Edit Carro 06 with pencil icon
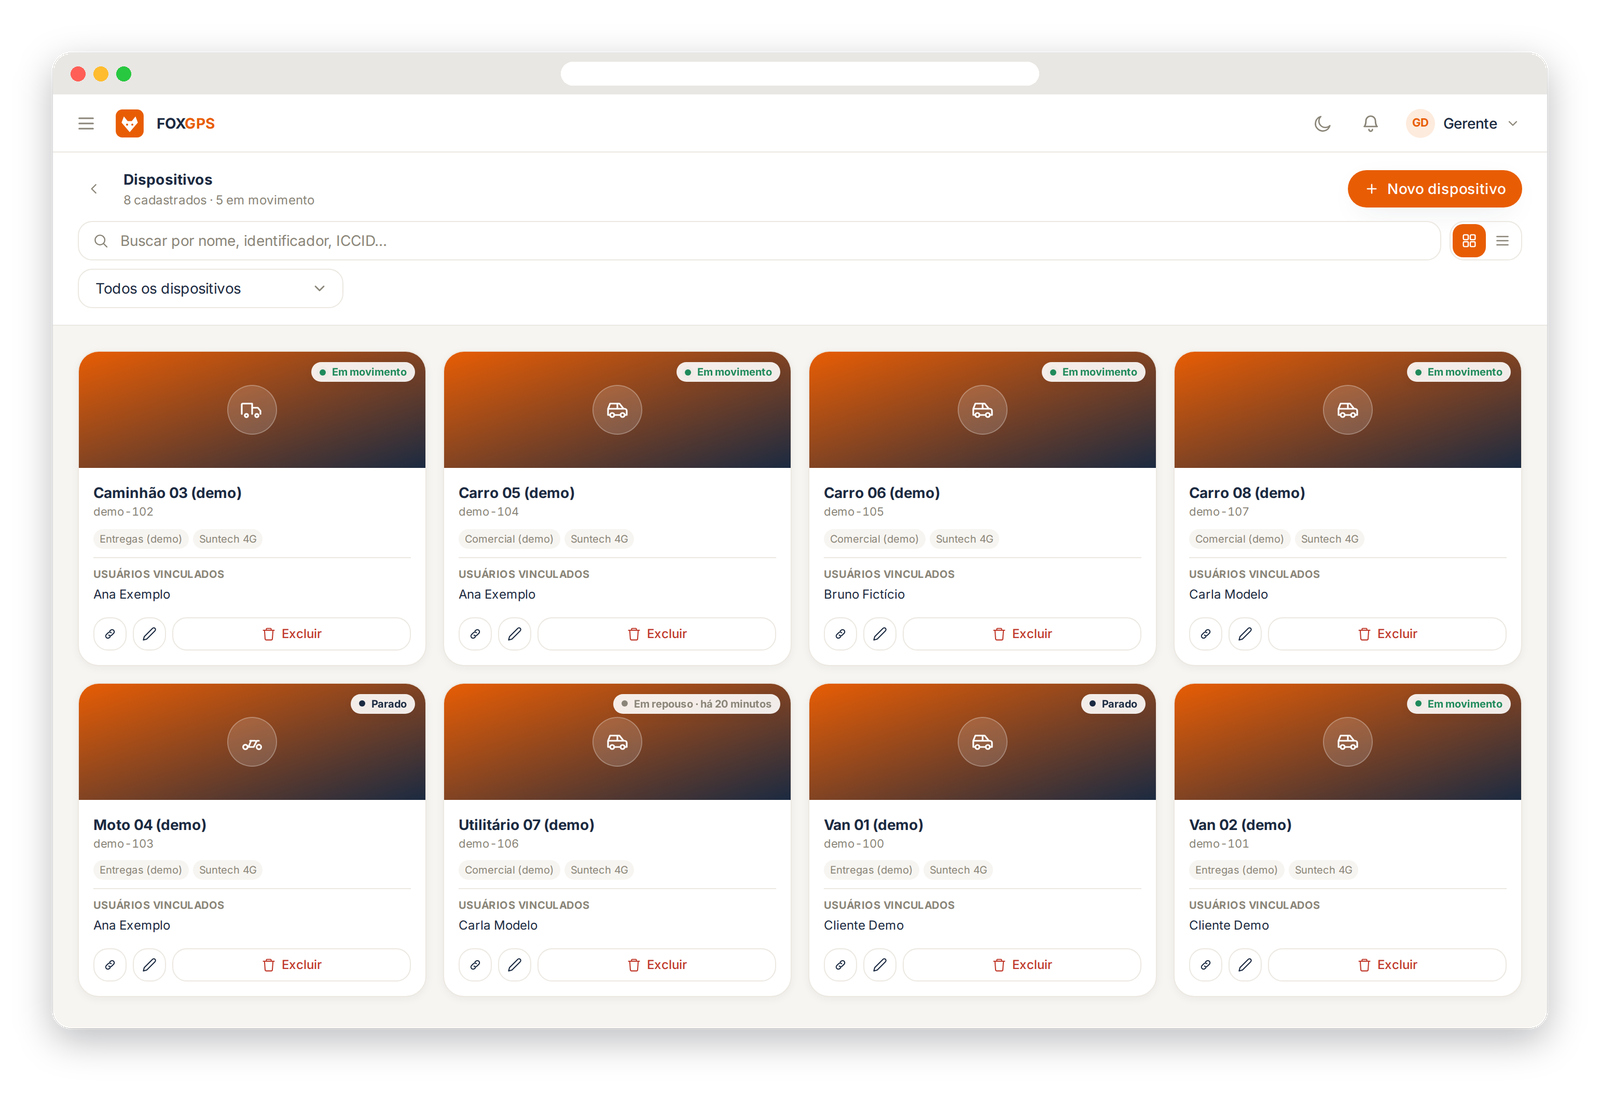The height and width of the screenshot is (1093, 1600). pos(879,634)
